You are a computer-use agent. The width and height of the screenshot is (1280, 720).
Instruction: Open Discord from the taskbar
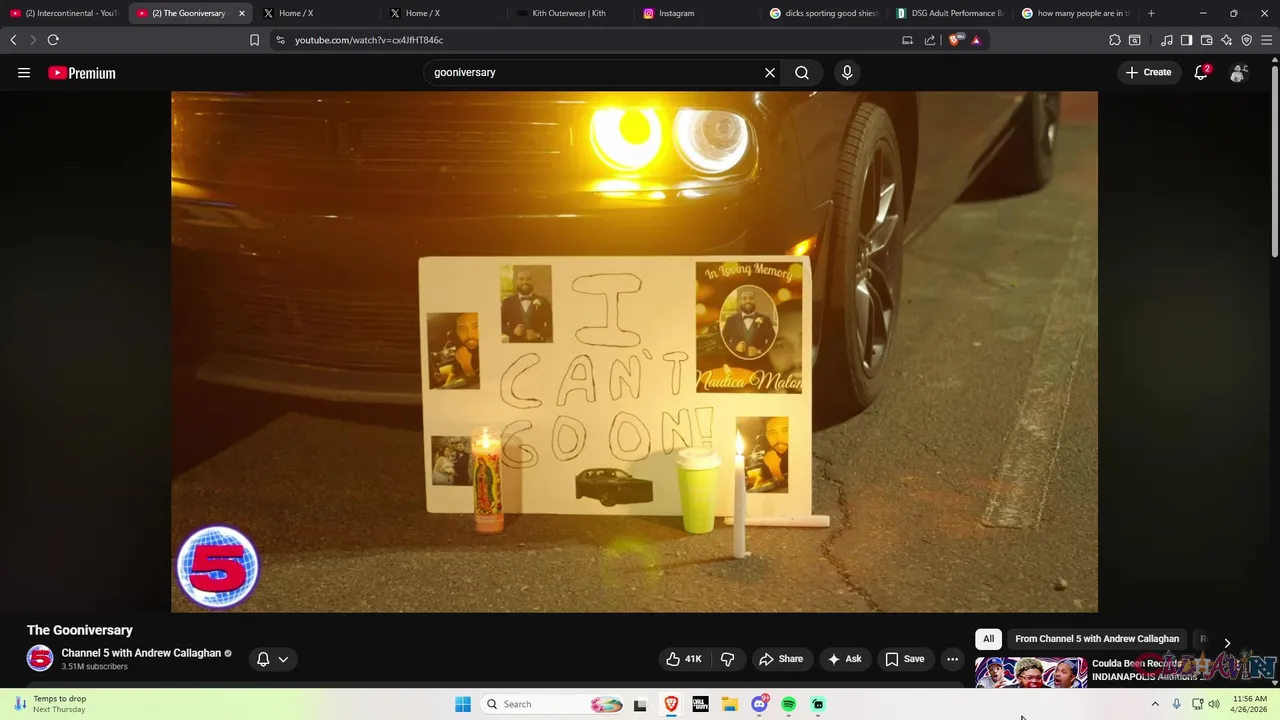760,704
